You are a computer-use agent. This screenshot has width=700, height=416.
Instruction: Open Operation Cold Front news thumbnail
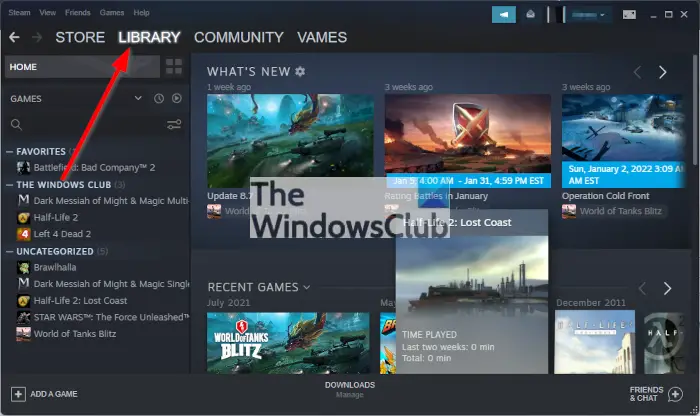(623, 141)
